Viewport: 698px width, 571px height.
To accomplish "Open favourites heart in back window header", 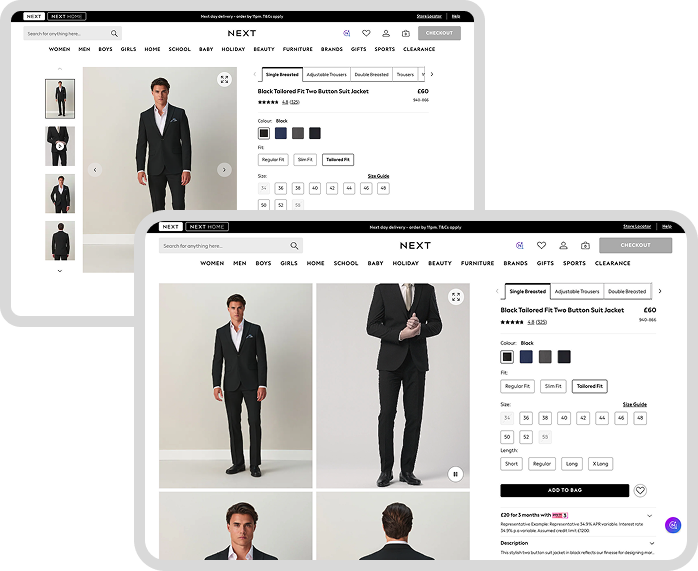I will coord(366,33).
